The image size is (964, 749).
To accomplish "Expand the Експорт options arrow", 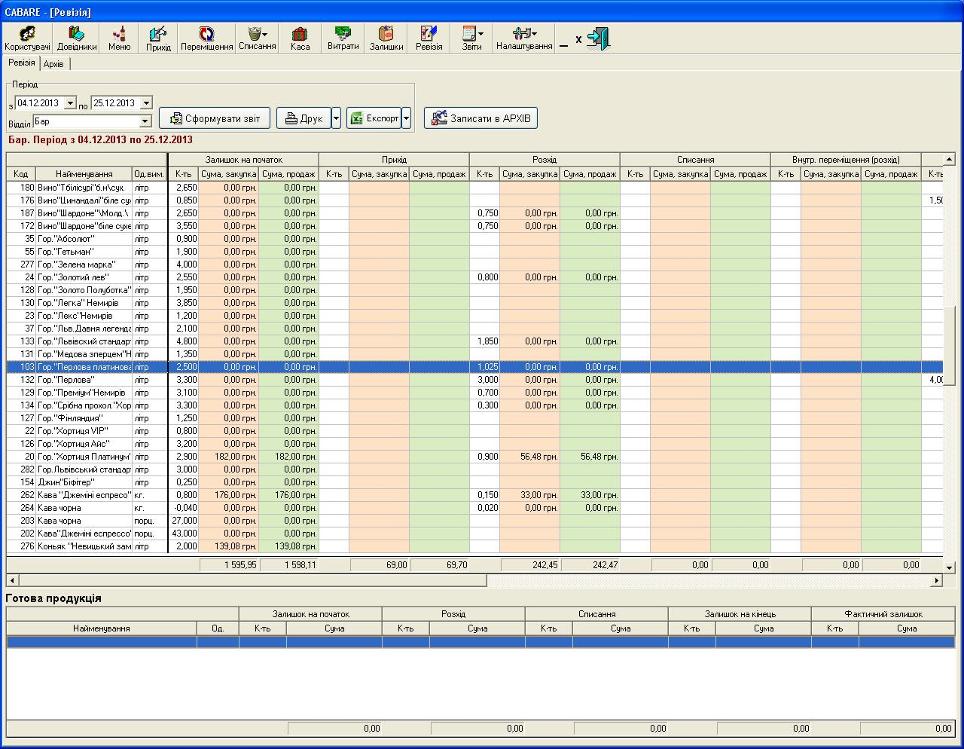I will [x=406, y=118].
